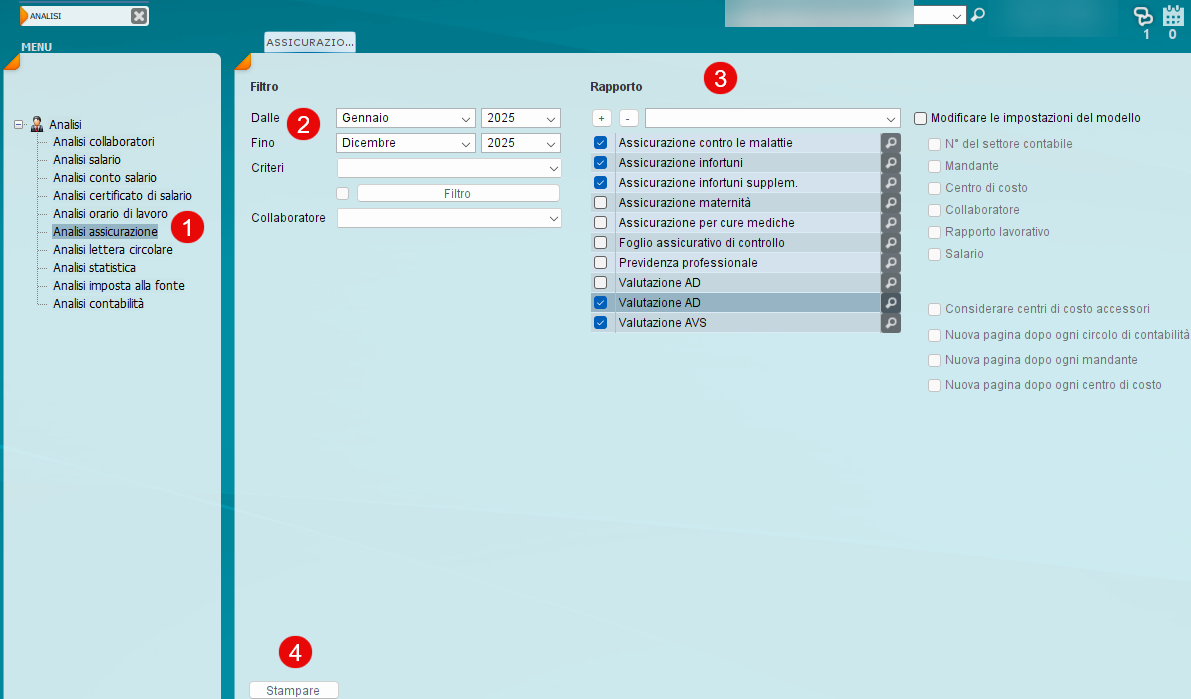The width and height of the screenshot is (1191, 699).
Task: Click magnifier icon next to Previdenza professionale
Action: [x=890, y=263]
